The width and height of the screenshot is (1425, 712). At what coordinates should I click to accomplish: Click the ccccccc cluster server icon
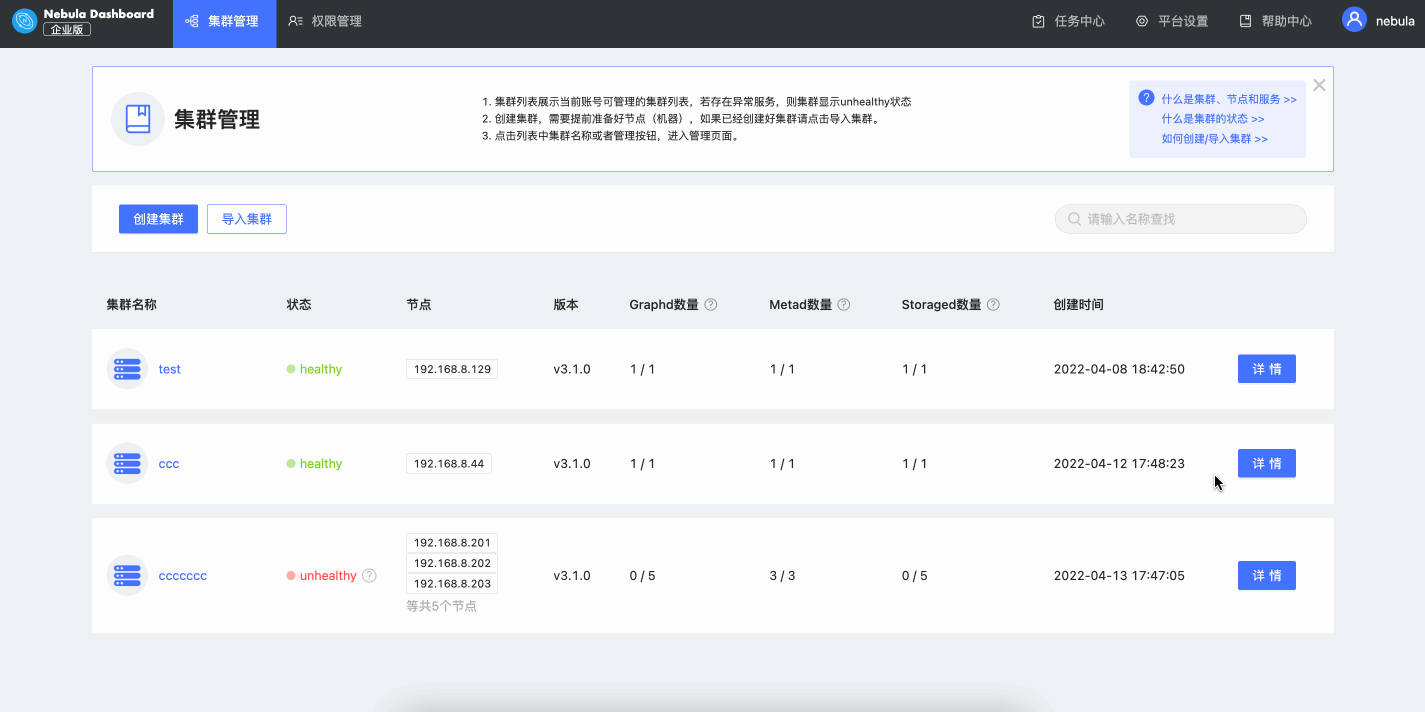(127, 576)
